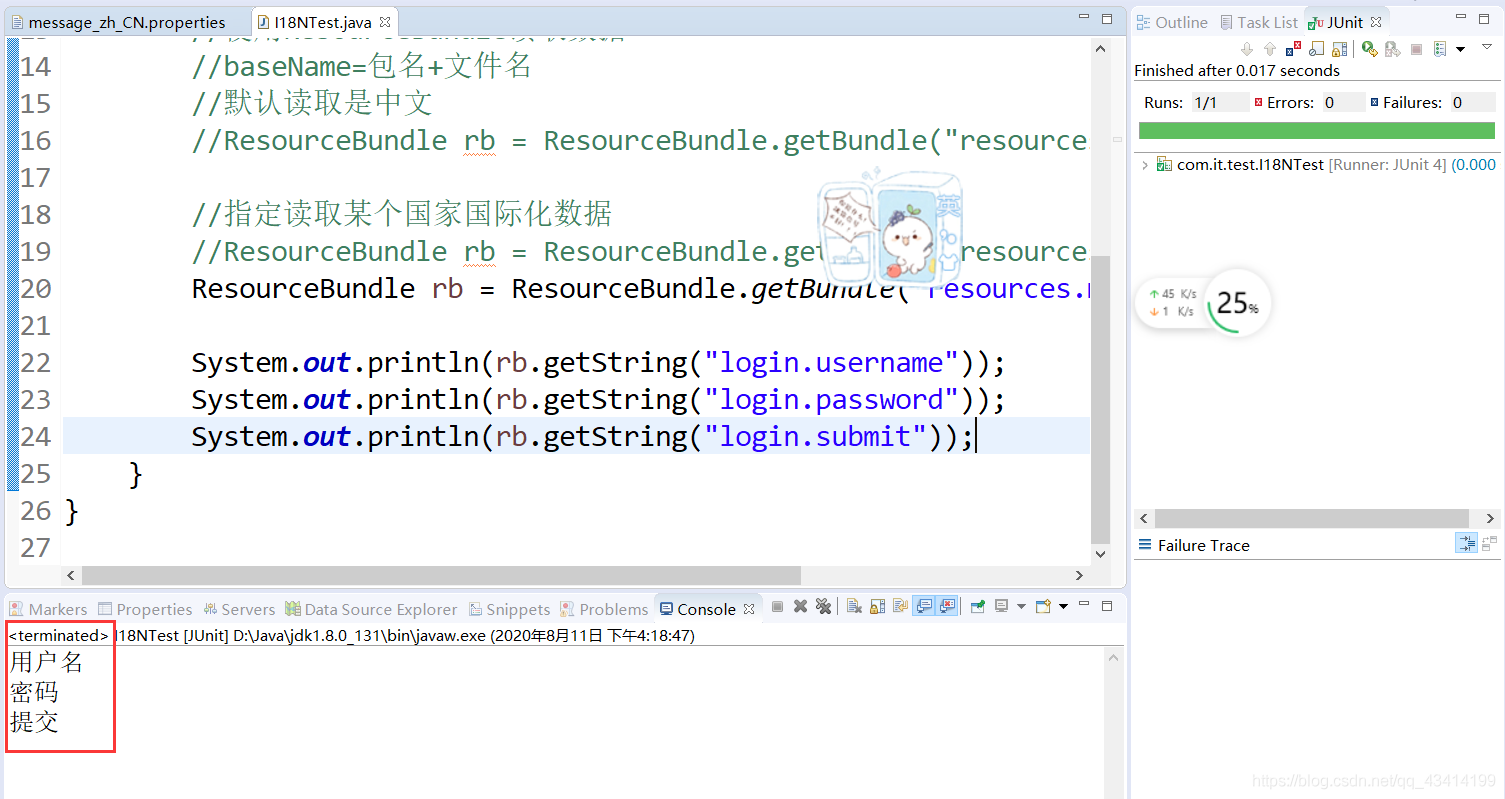
Task: Open the Problems view tab
Action: 604,609
